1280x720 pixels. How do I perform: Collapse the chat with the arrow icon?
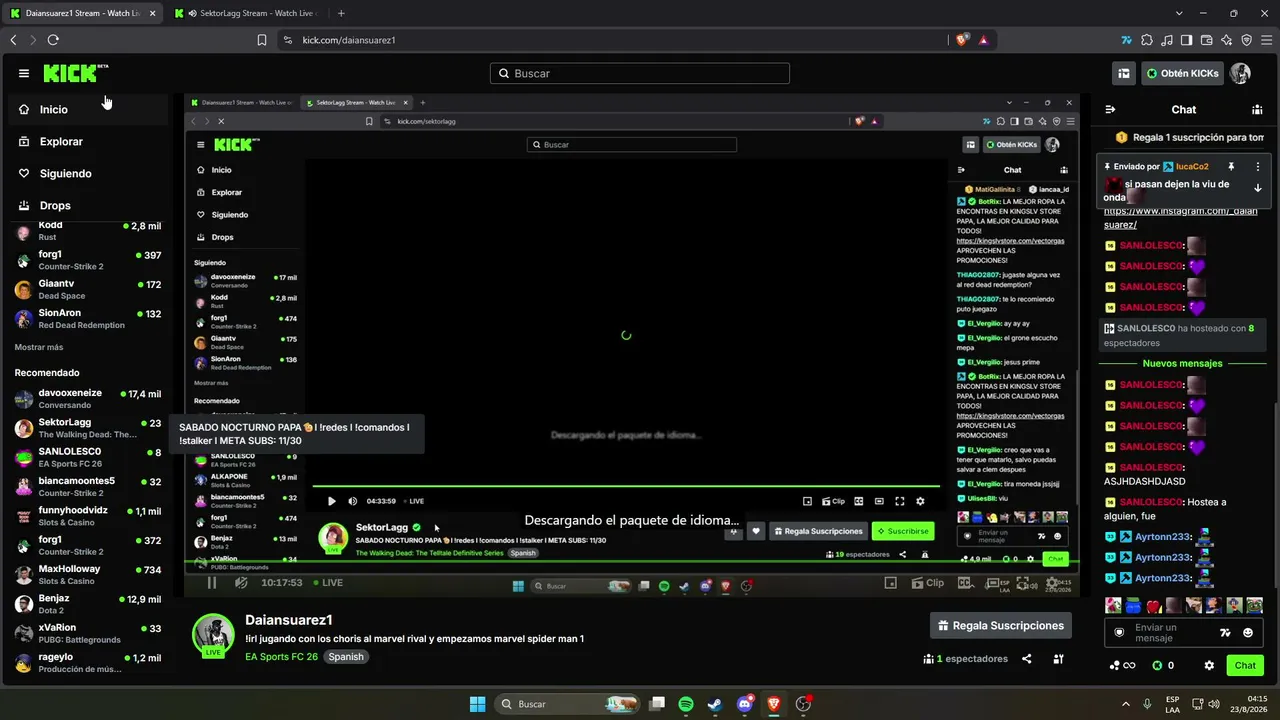pos(1110,109)
